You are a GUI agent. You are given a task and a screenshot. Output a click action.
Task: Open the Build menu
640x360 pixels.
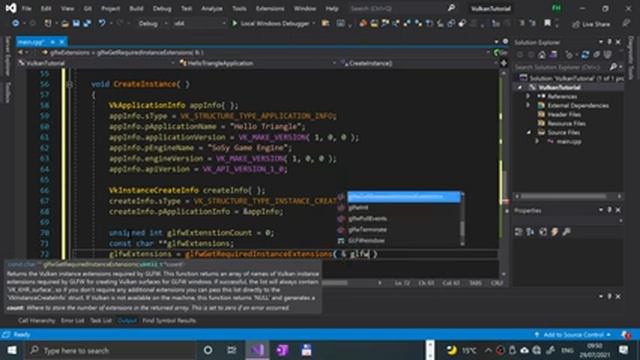pyautogui.click(x=136, y=8)
